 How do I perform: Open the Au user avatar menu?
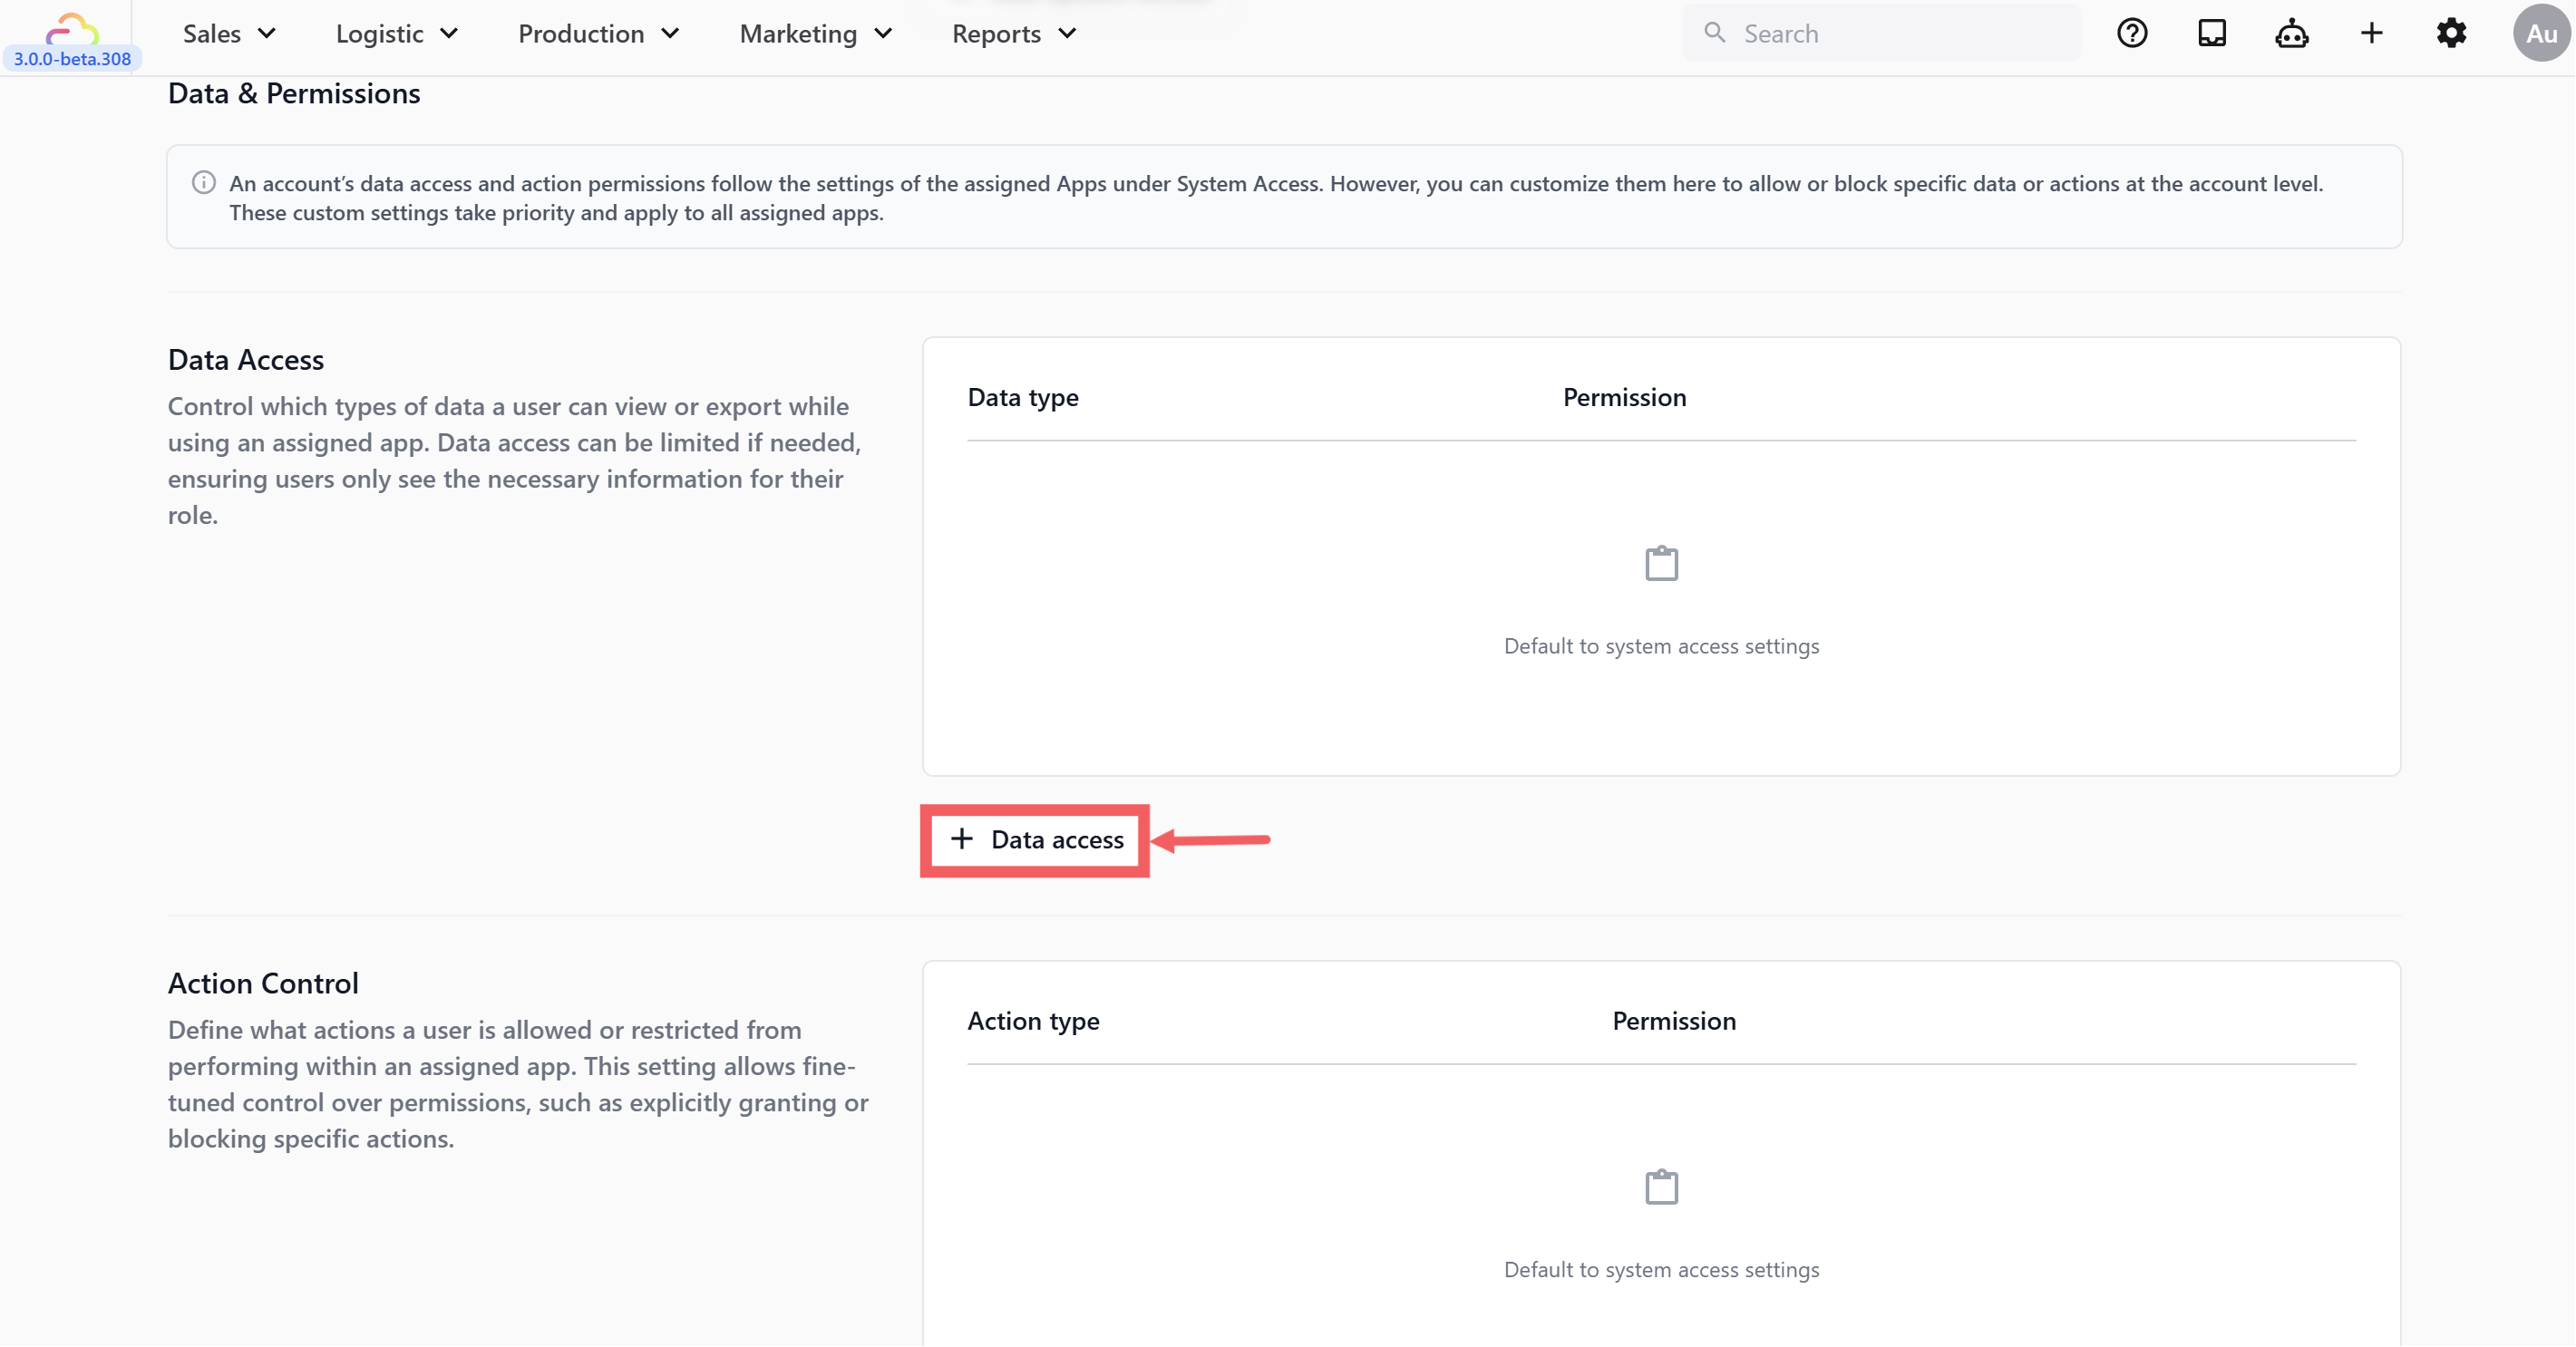point(2540,33)
